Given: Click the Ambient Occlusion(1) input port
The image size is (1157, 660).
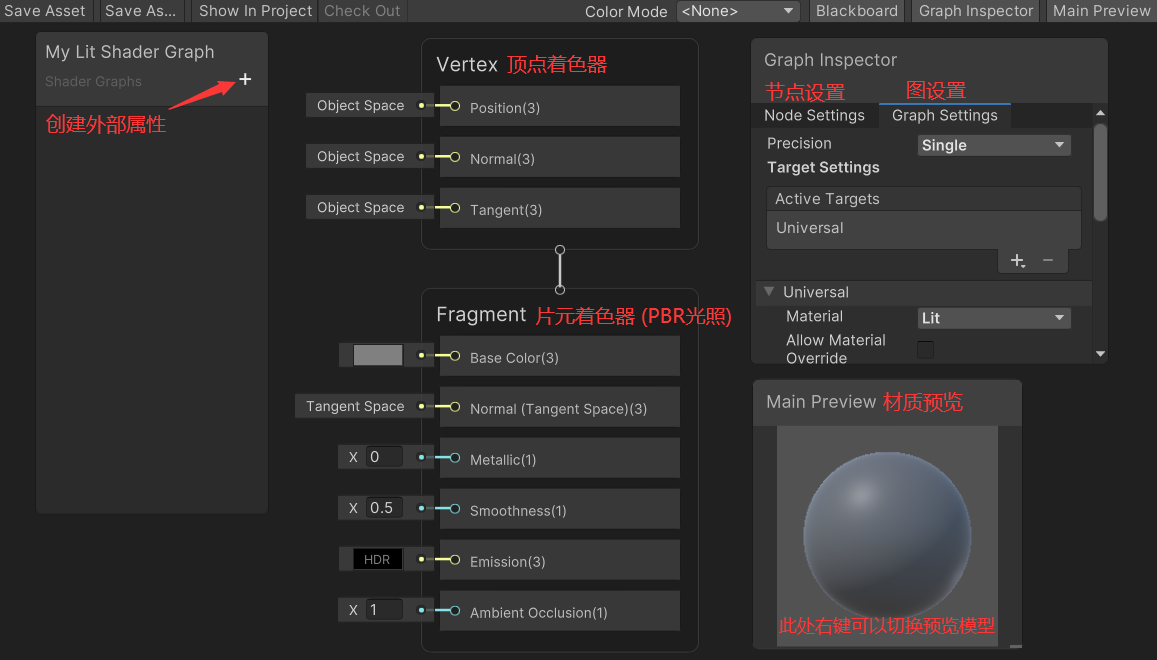Looking at the screenshot, I should [453, 610].
